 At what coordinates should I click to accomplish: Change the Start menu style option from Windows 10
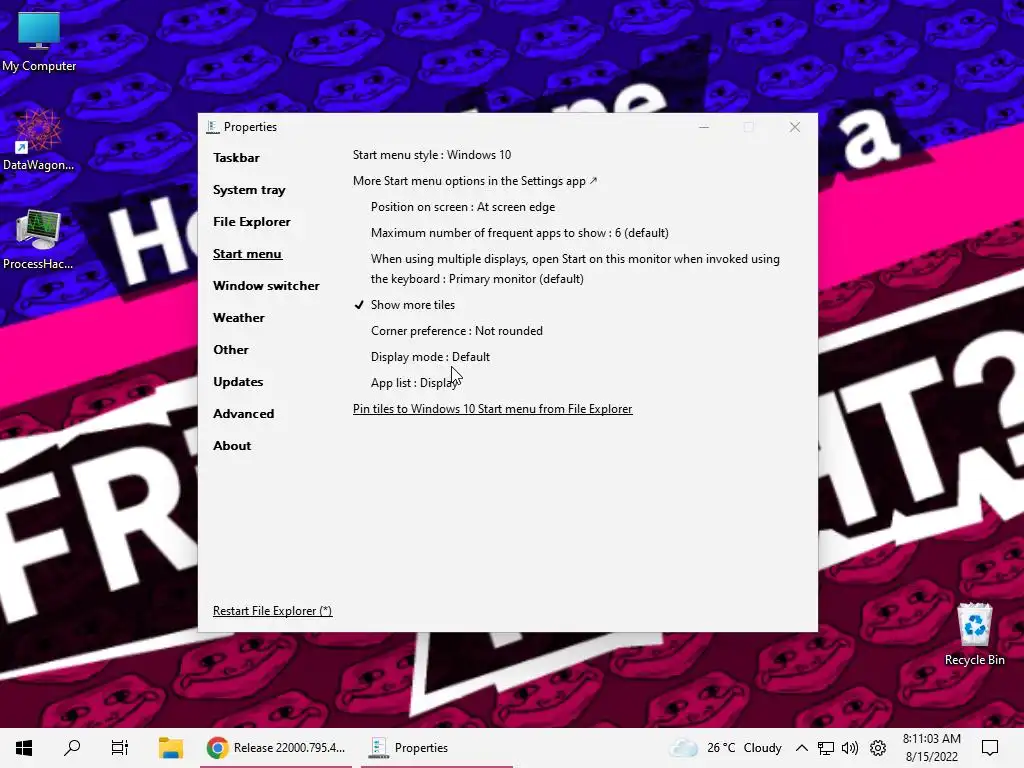click(x=432, y=155)
